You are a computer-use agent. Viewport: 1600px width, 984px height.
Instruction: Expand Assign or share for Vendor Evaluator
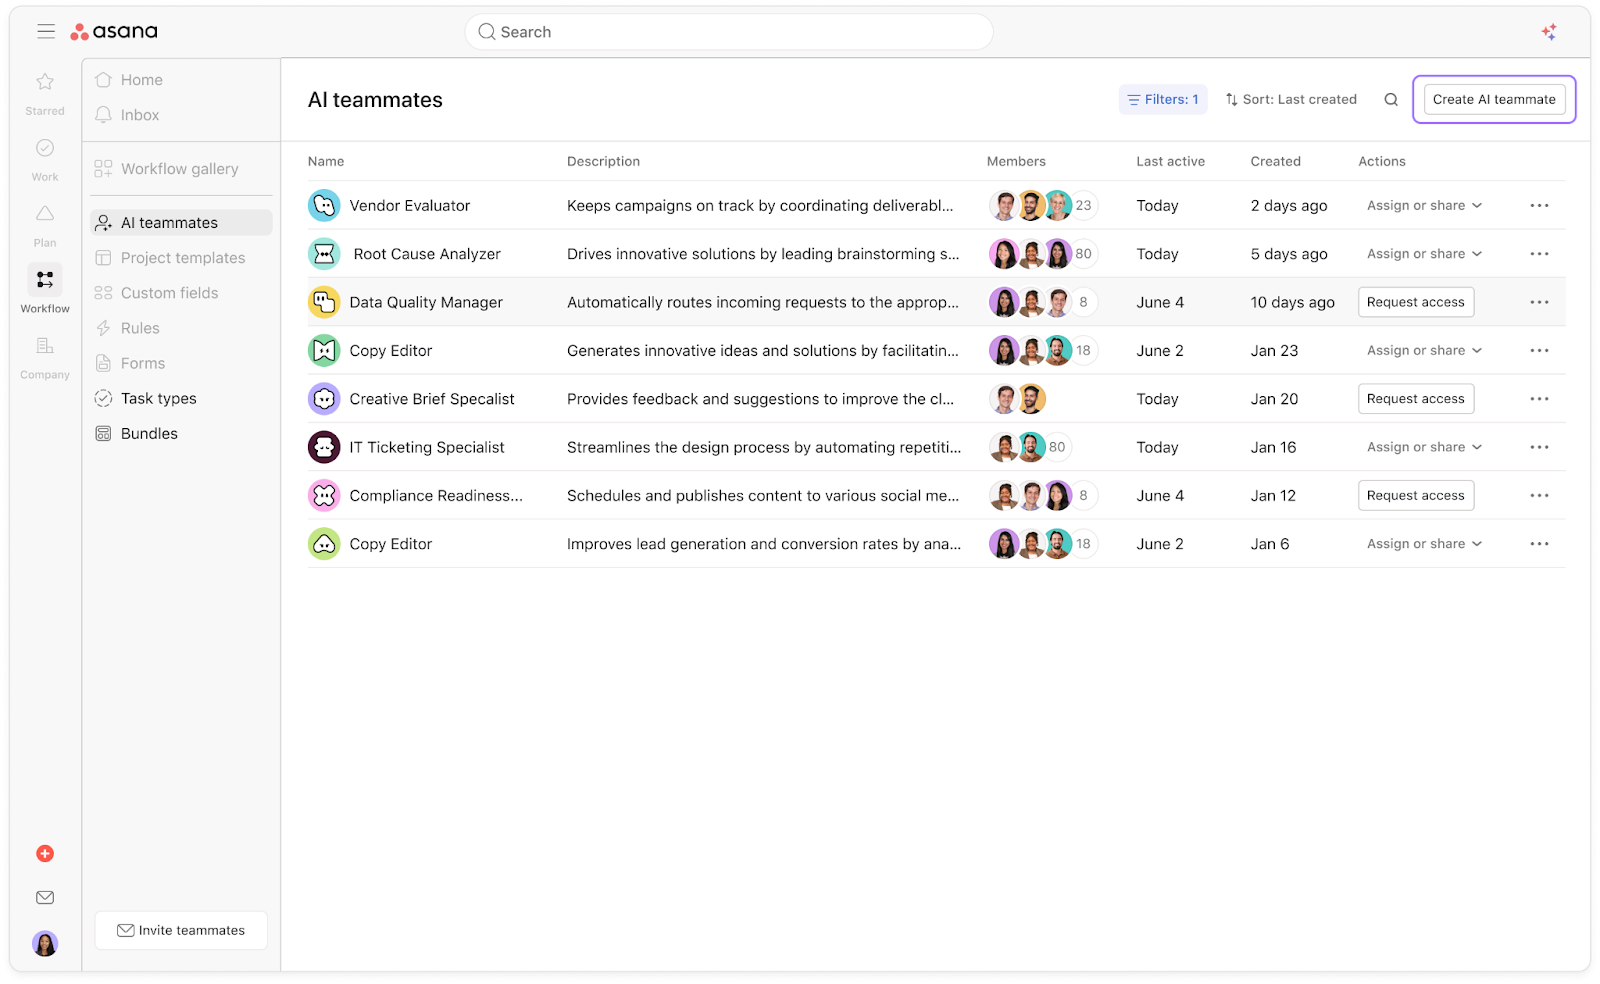coord(1424,206)
